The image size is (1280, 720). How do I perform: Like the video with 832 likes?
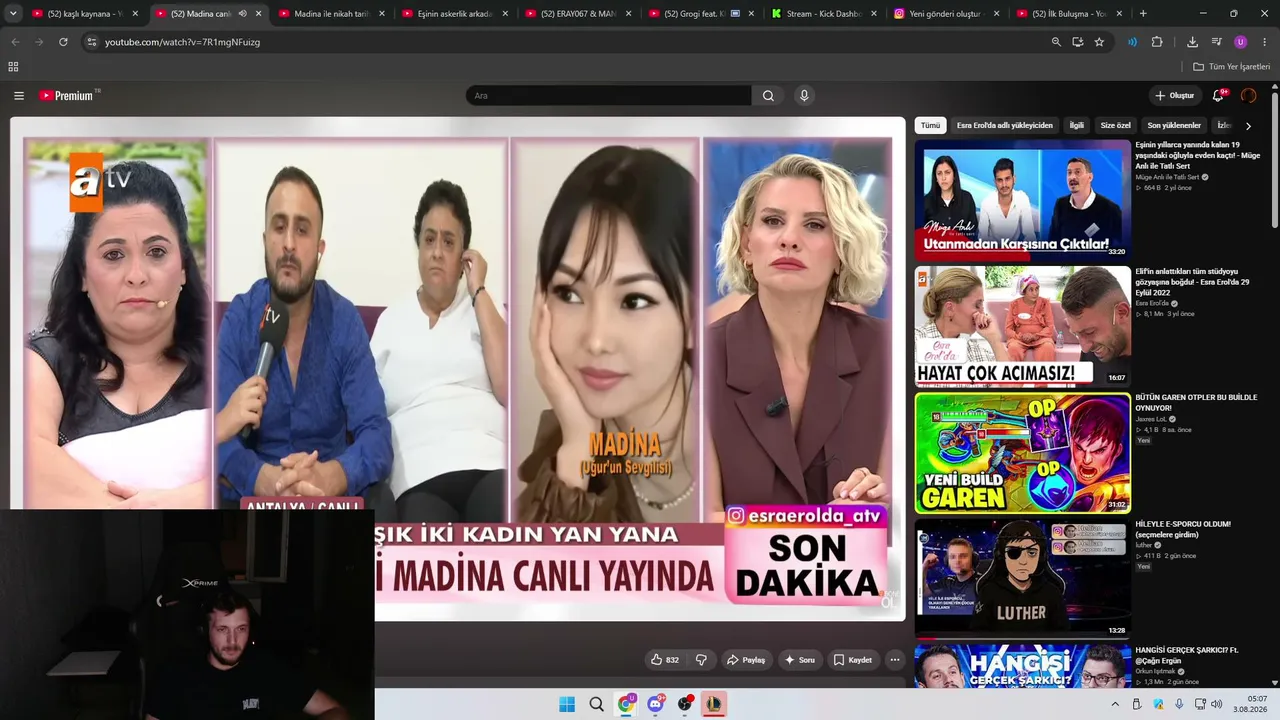(x=665, y=660)
